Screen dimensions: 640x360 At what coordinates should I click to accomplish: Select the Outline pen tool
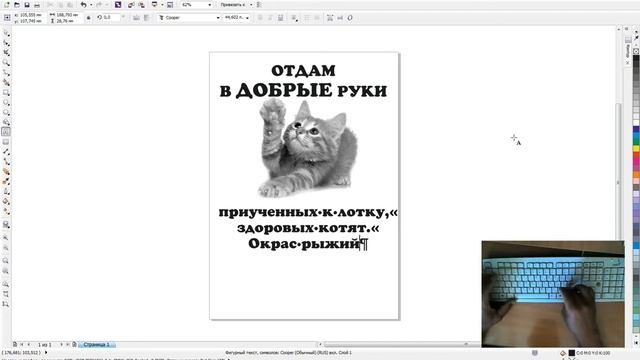coord(6,191)
